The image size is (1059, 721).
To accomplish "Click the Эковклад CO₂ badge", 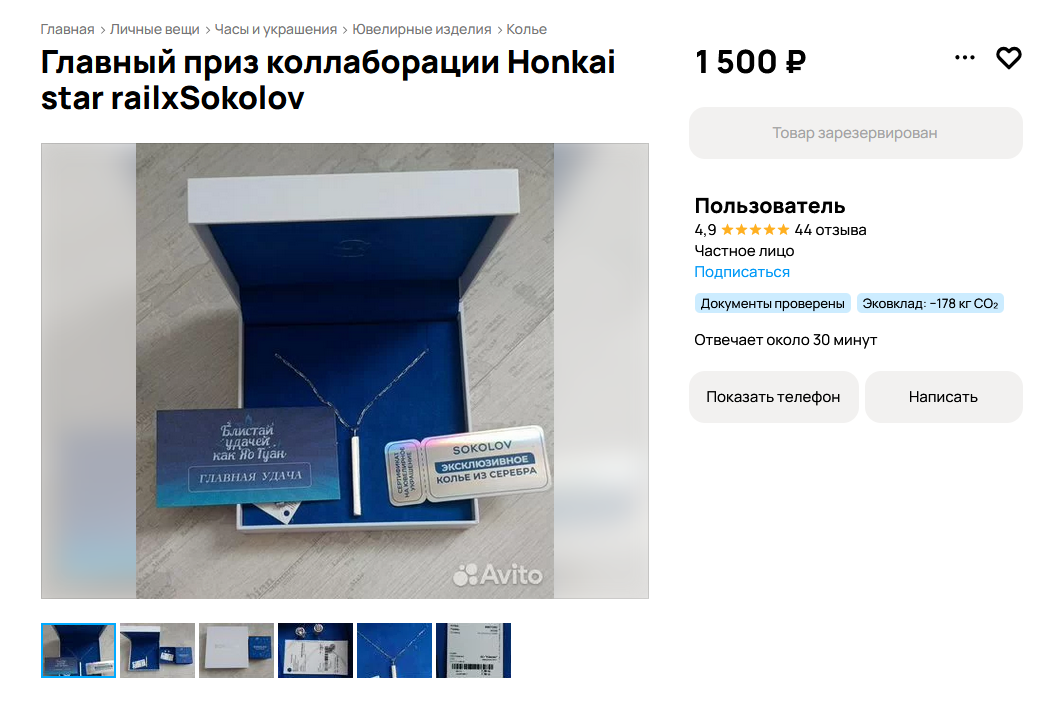I will pos(930,303).
